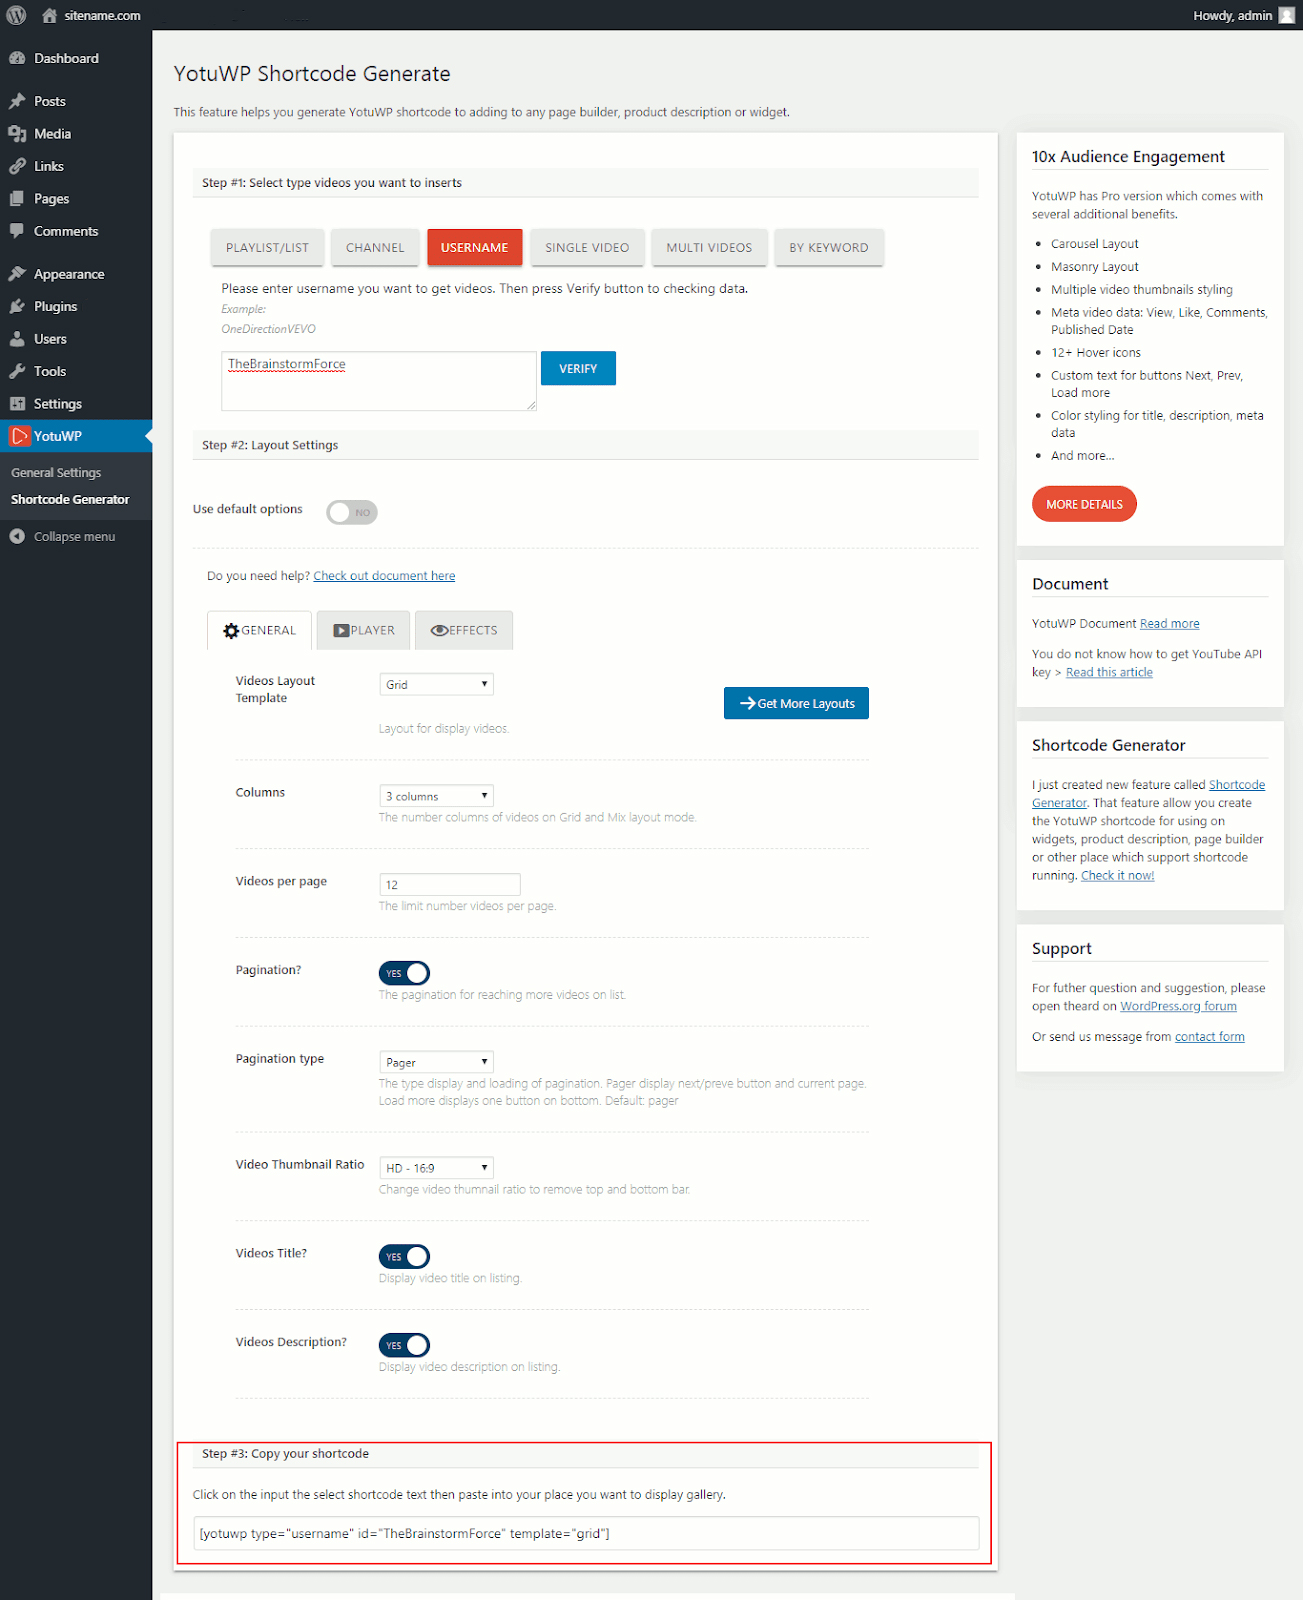Click the YotuWP play logo icon
Image resolution: width=1303 pixels, height=1600 pixels.
point(19,436)
